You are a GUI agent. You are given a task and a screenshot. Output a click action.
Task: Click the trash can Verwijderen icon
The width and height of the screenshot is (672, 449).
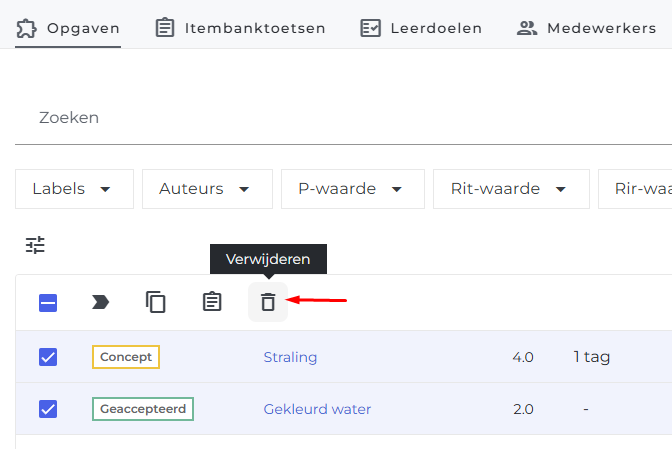pyautogui.click(x=268, y=302)
